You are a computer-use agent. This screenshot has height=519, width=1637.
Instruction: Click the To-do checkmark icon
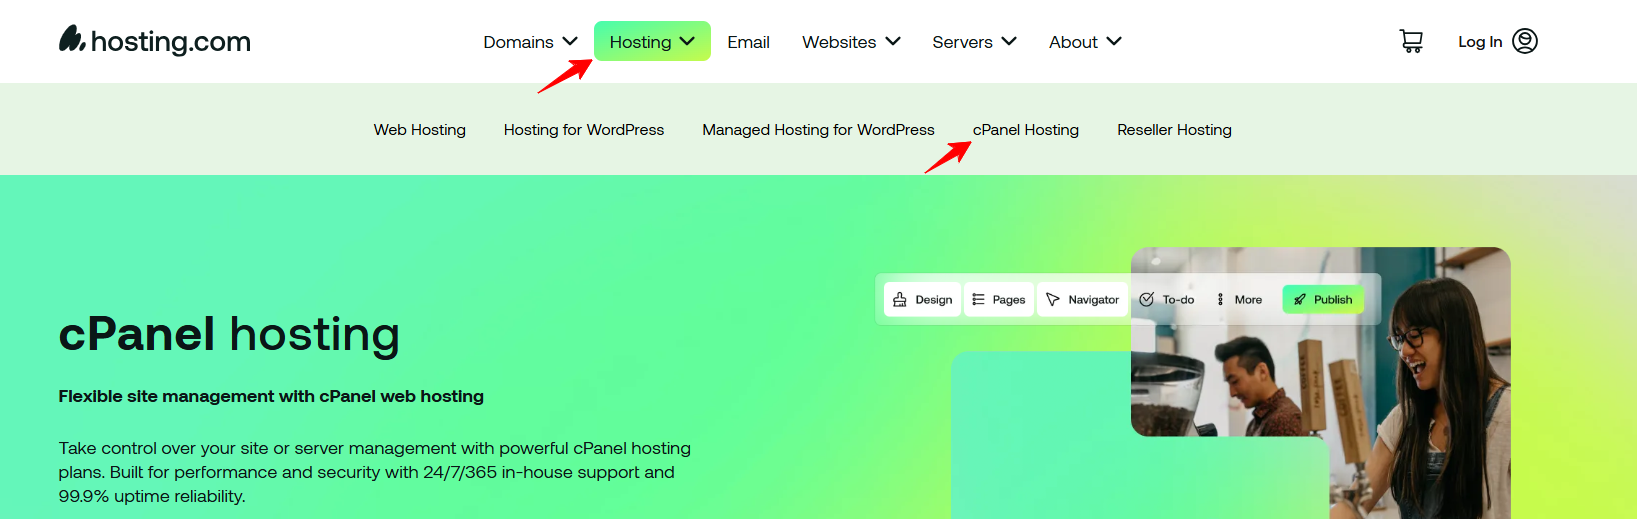coord(1147,299)
